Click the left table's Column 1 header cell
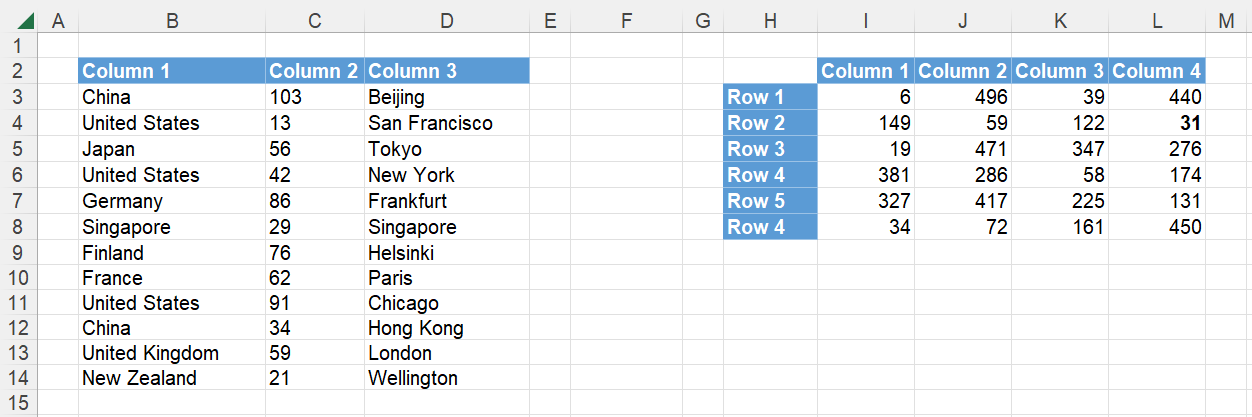The width and height of the screenshot is (1252, 417). (x=171, y=71)
